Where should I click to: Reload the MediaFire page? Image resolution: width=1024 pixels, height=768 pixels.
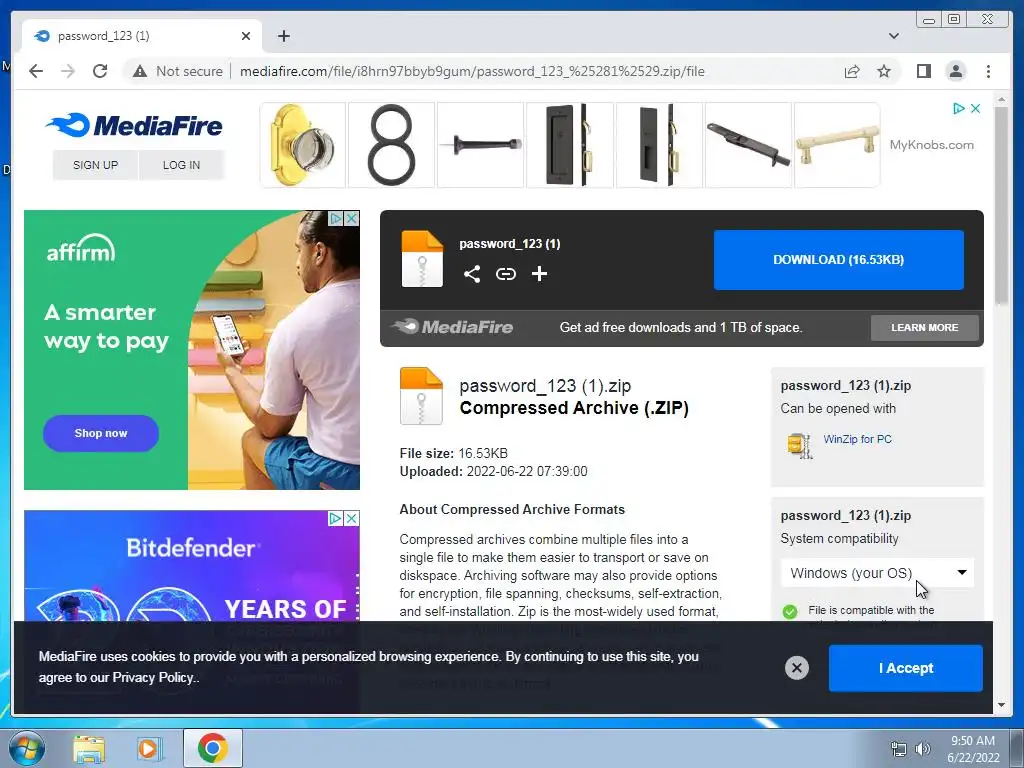tap(100, 71)
